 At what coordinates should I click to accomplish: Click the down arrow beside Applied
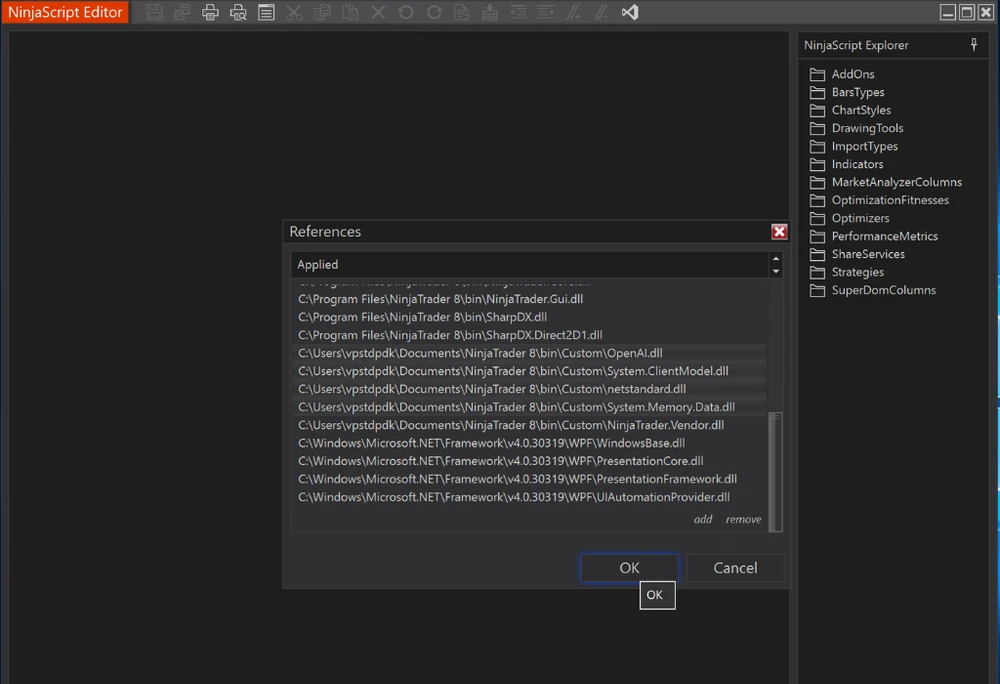coord(776,272)
